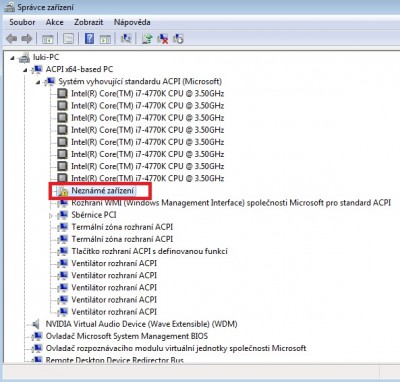
Task: Open the Nápověda menu
Action: [x=132, y=22]
